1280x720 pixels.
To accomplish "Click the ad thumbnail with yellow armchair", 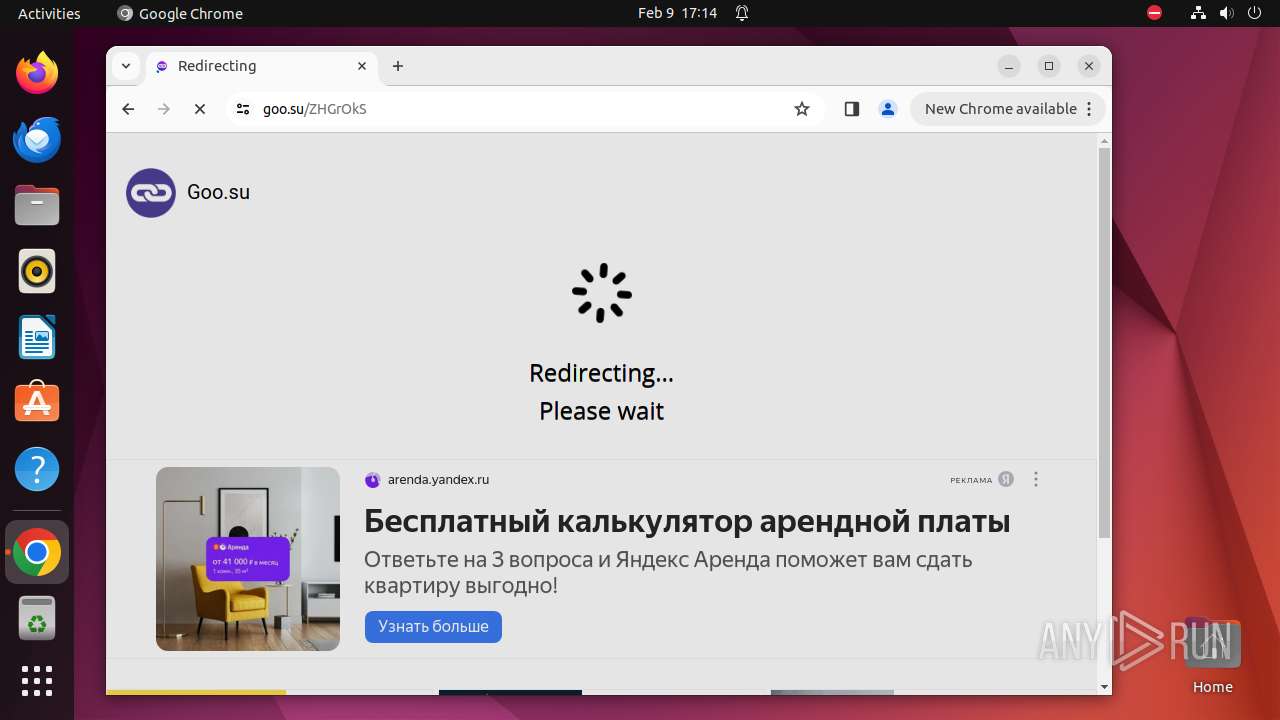I will 248,559.
